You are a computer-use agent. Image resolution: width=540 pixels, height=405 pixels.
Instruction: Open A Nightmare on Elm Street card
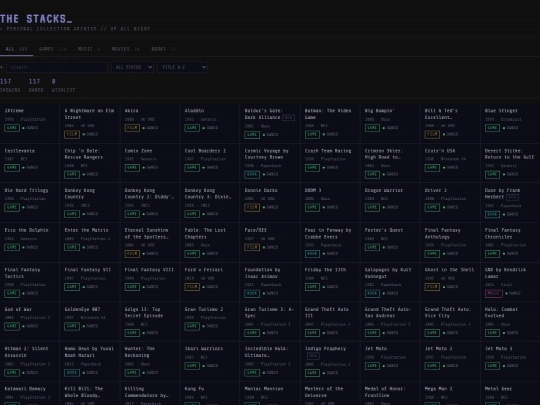(90, 123)
